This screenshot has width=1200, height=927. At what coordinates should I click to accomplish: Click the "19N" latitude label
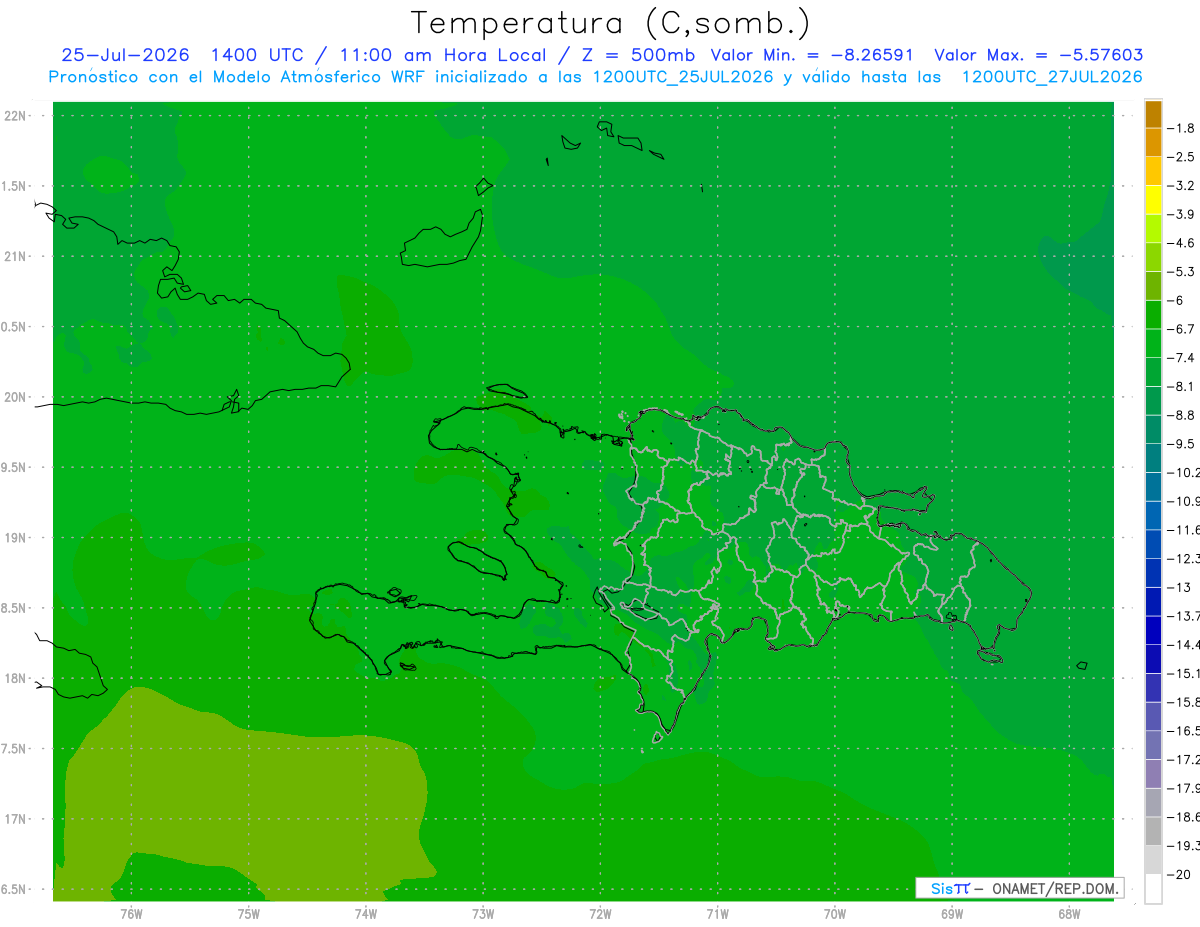[x=15, y=538]
